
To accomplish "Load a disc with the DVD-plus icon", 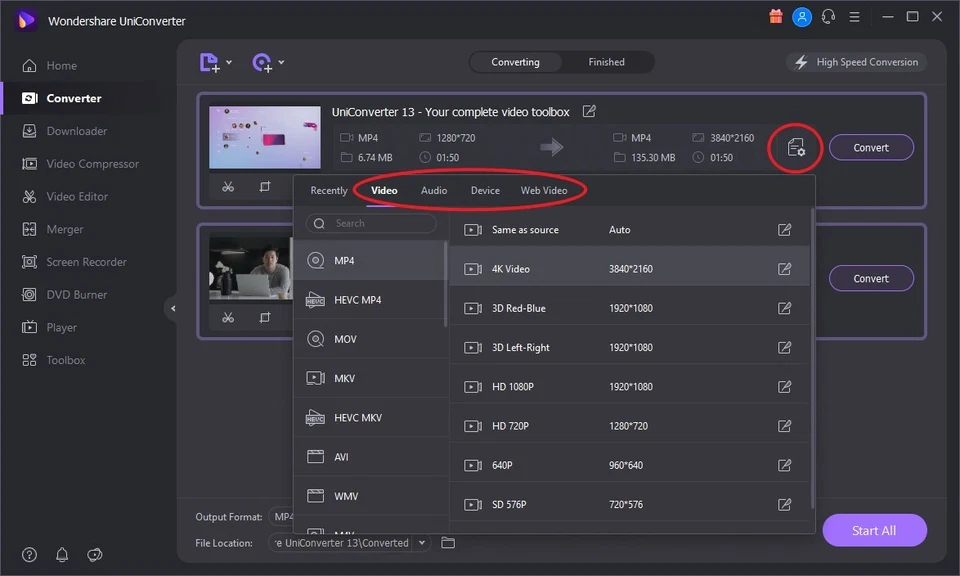I will click(262, 62).
